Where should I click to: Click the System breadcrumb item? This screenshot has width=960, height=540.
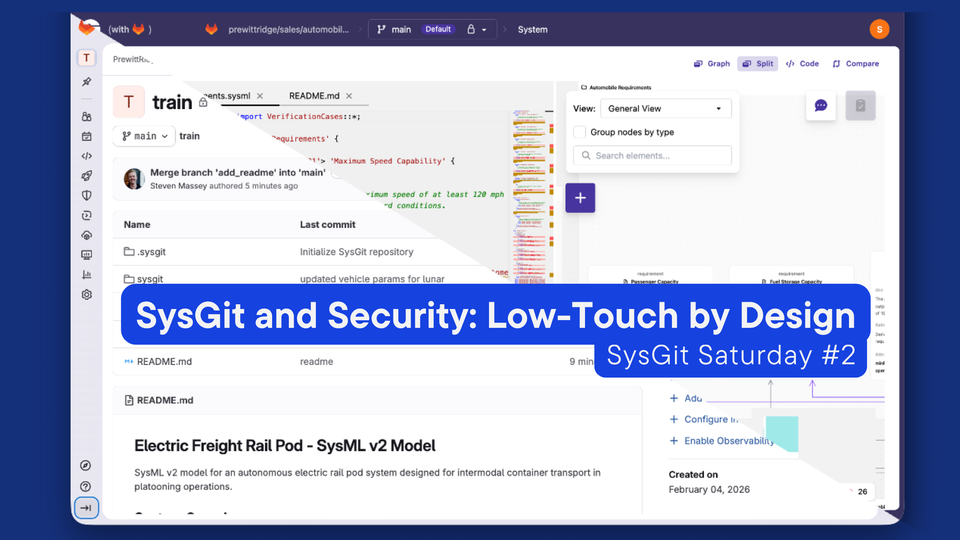point(533,29)
